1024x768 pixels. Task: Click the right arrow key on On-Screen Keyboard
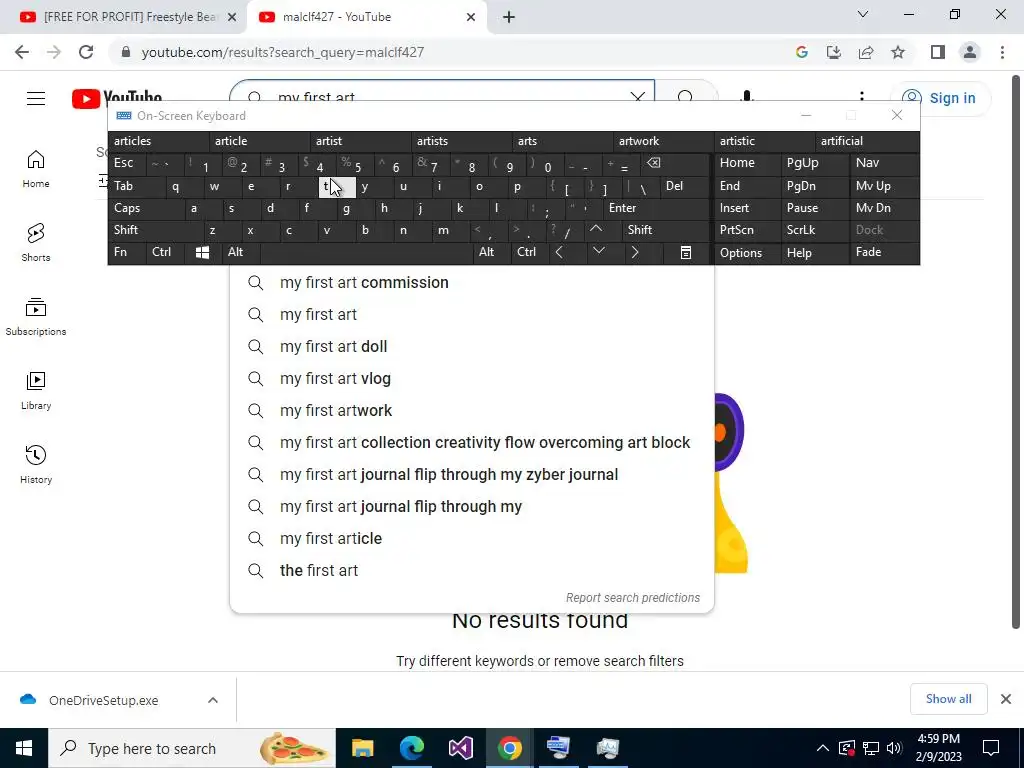(x=635, y=252)
